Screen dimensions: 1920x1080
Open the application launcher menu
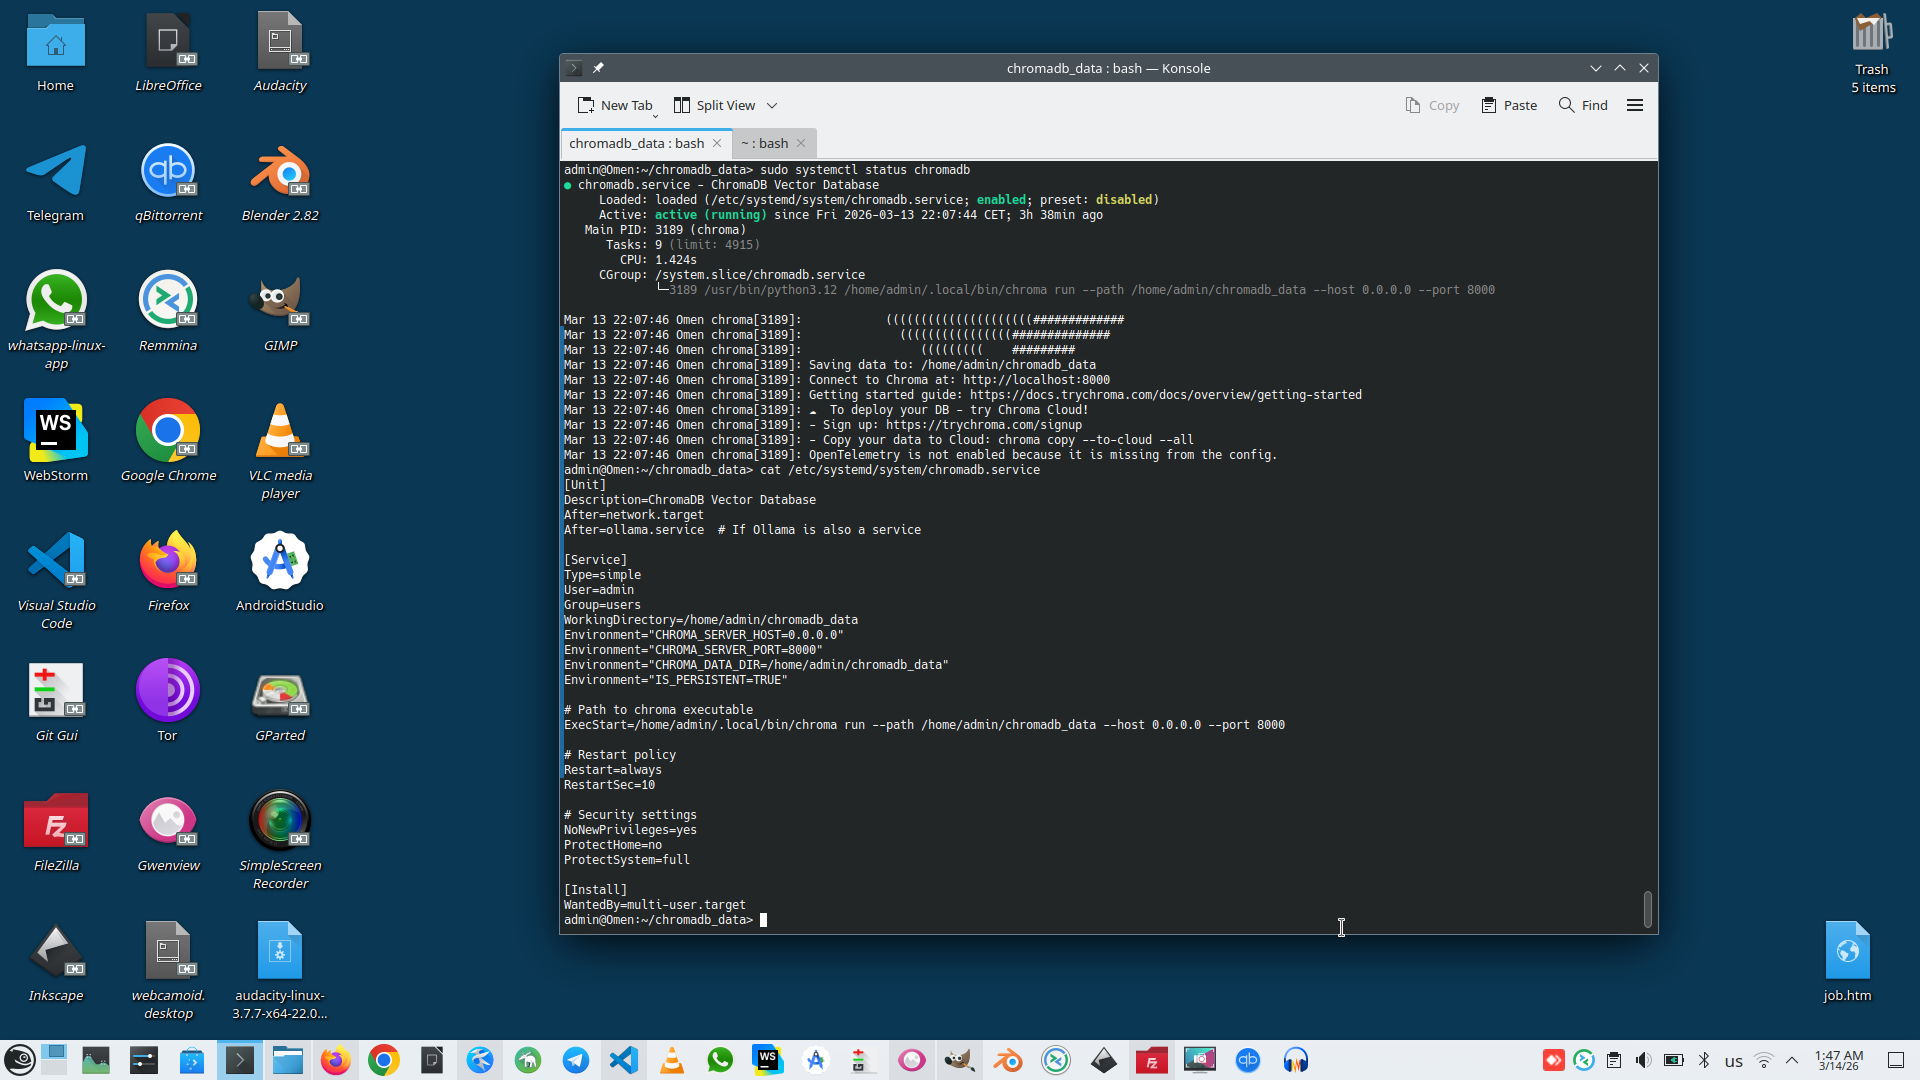click(x=20, y=1060)
